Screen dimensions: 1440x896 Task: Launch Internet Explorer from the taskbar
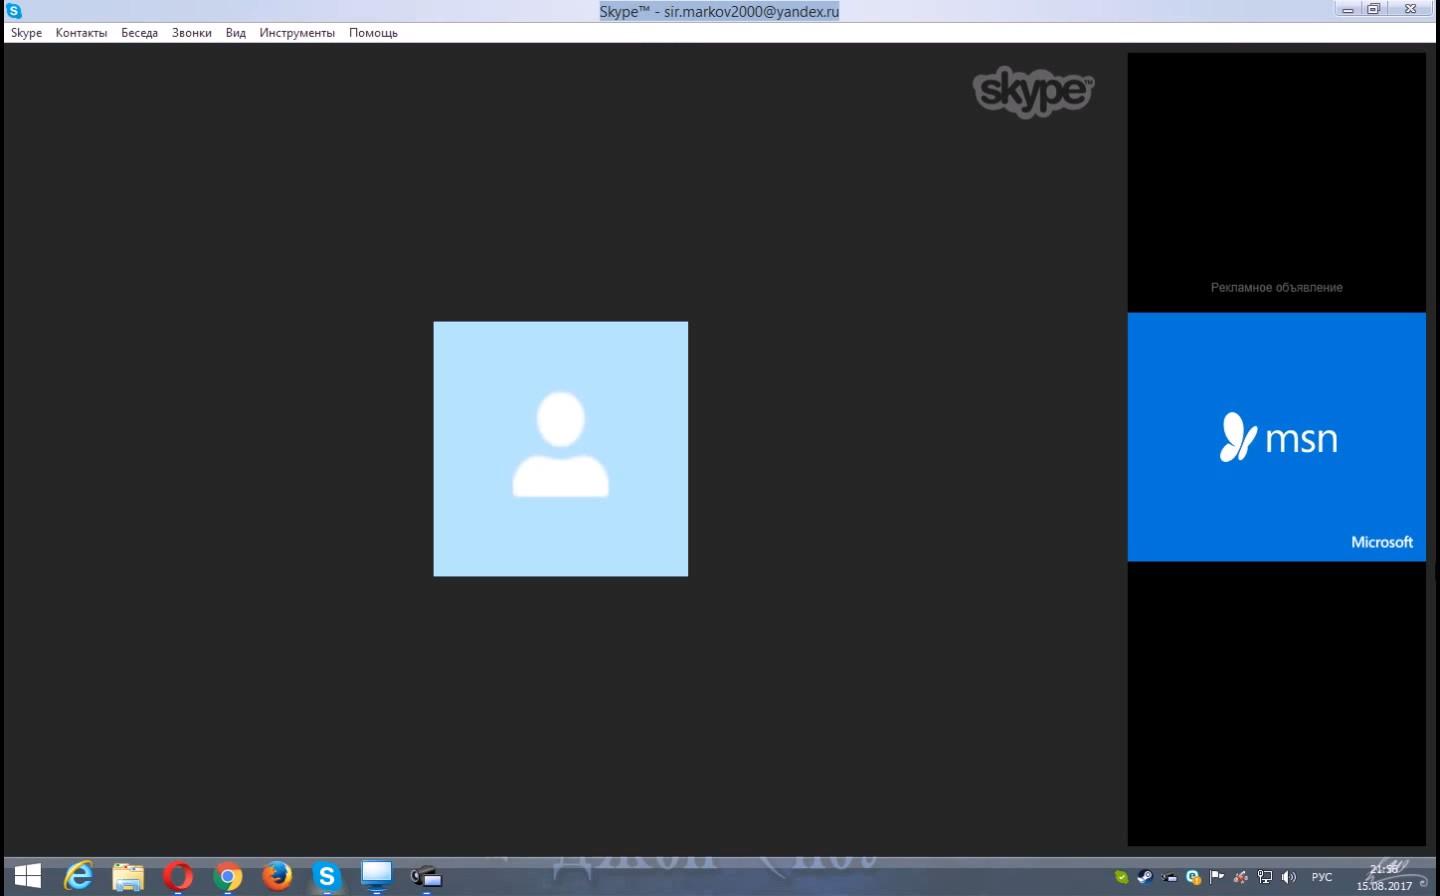[78, 877]
